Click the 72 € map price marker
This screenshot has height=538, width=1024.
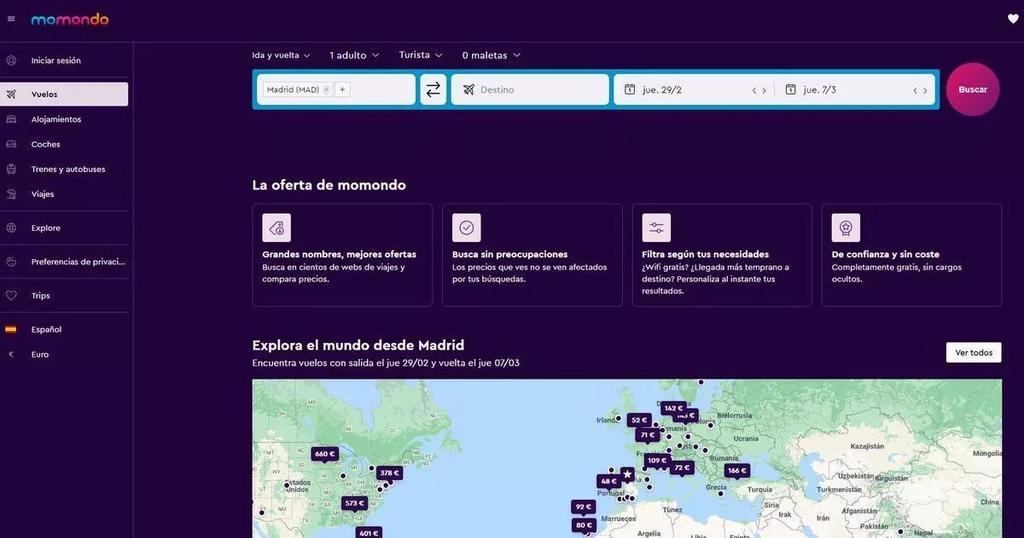click(x=682, y=467)
